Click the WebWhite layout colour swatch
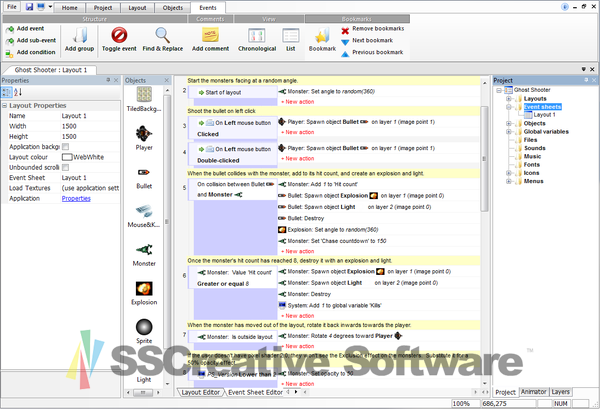The width and height of the screenshot is (600, 409). (67, 157)
